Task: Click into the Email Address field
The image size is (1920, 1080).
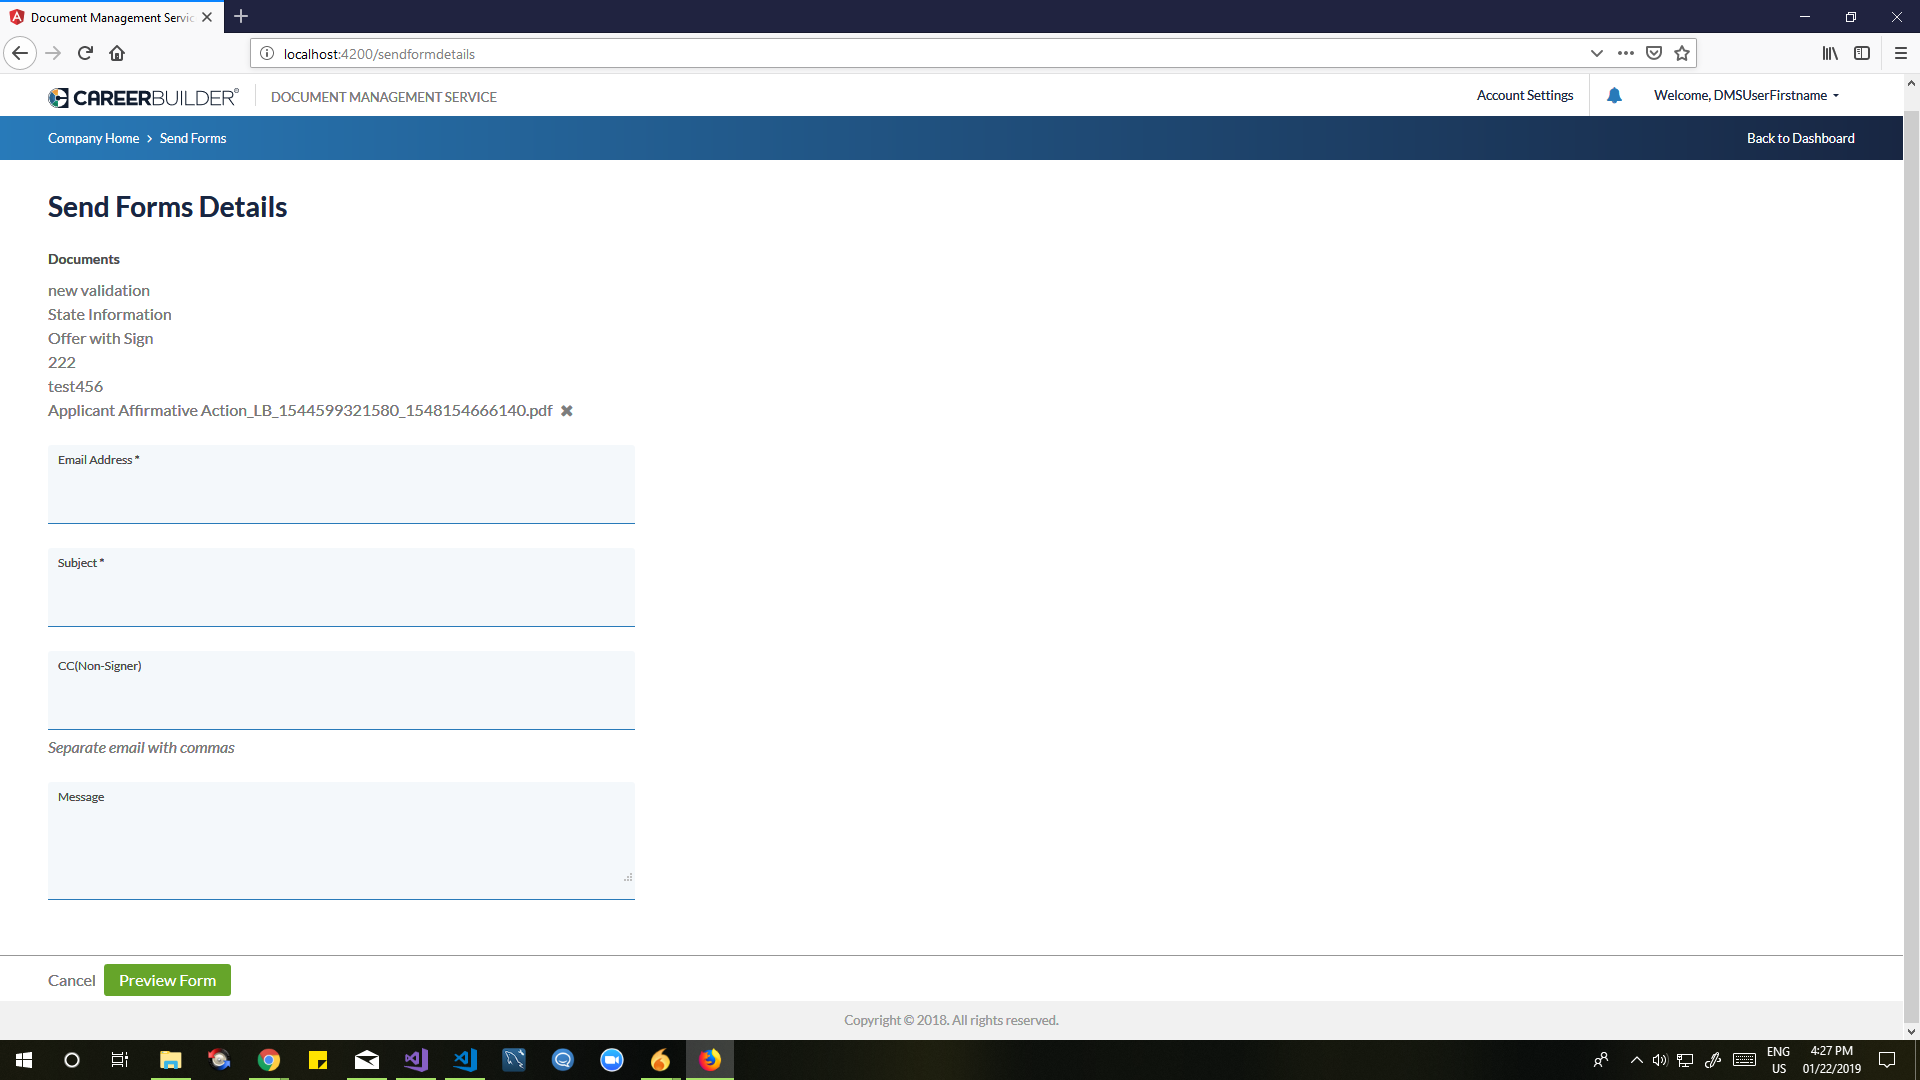Action: point(341,495)
